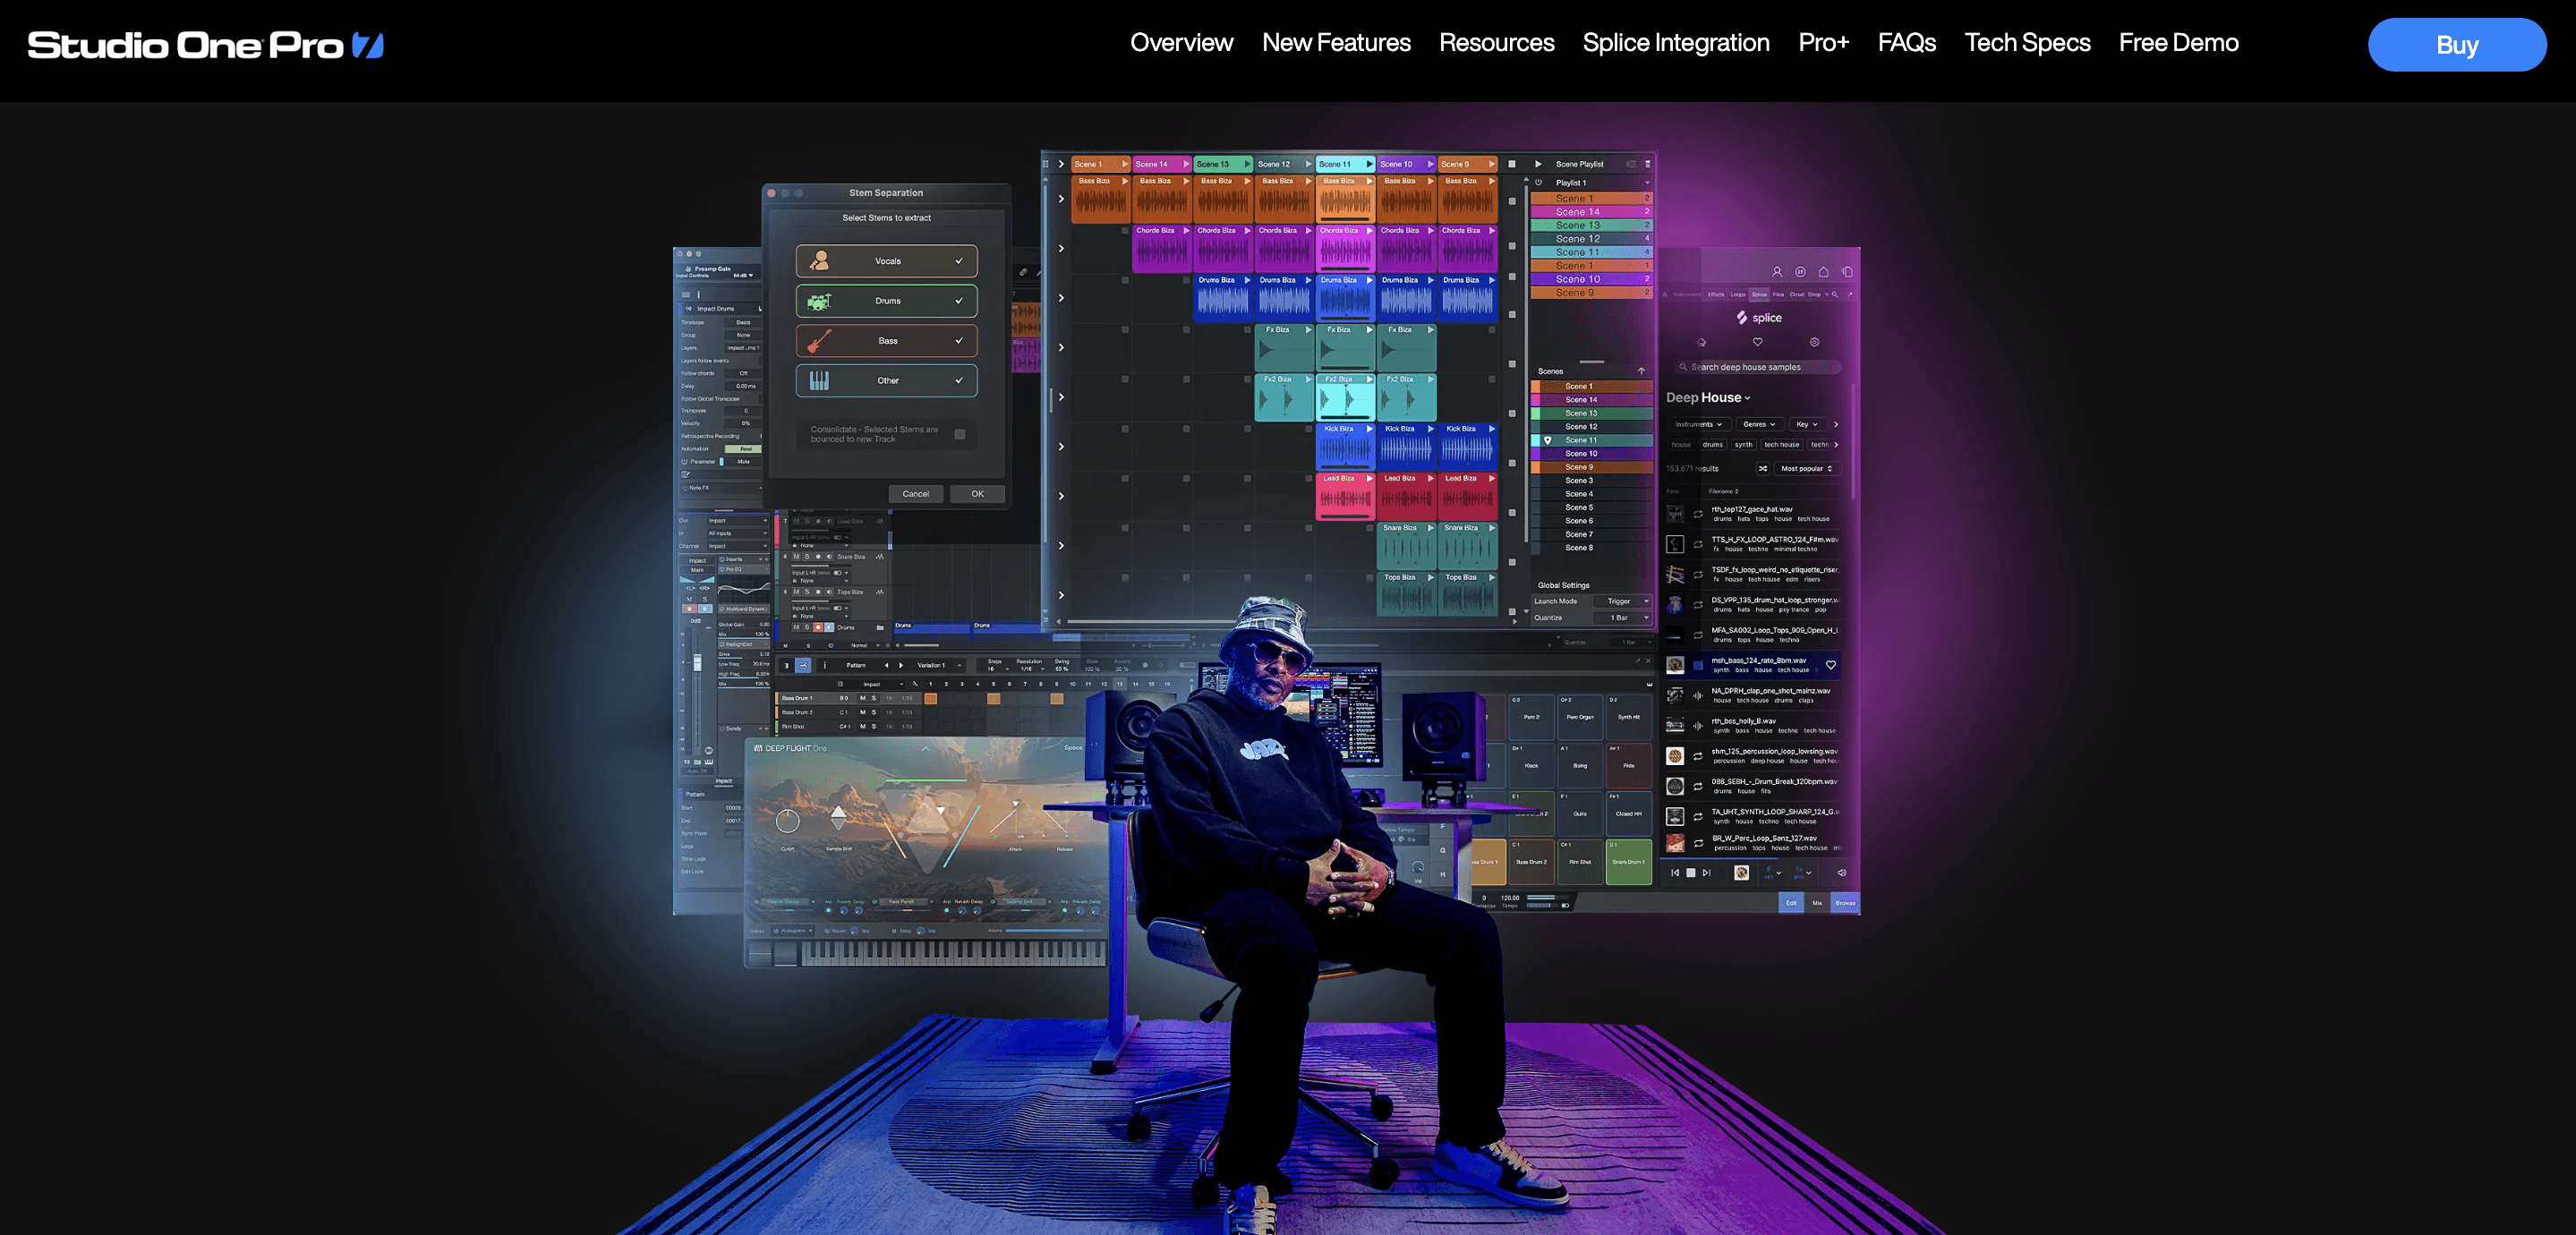2576x1235 pixels.
Task: Favorite msh_bass_124_rate_Bbm.wav with its heart toggle
Action: [x=1831, y=665]
